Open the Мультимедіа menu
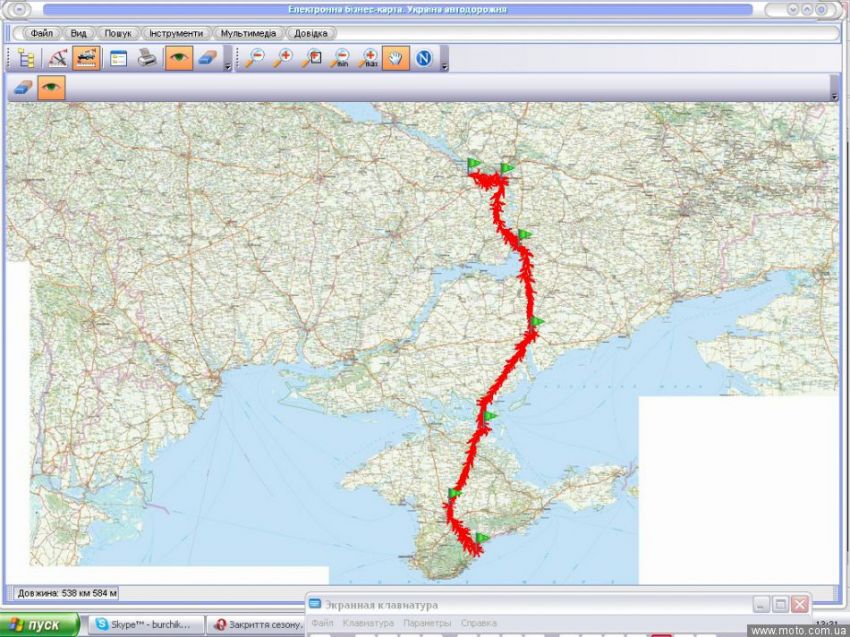The width and height of the screenshot is (850, 637). click(248, 33)
